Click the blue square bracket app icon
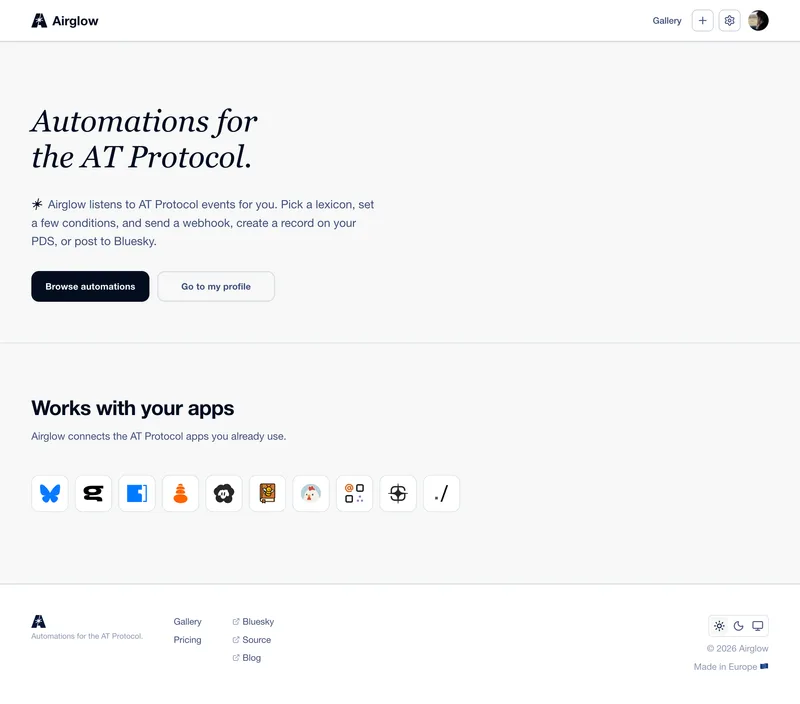800x704 pixels. (x=137, y=493)
